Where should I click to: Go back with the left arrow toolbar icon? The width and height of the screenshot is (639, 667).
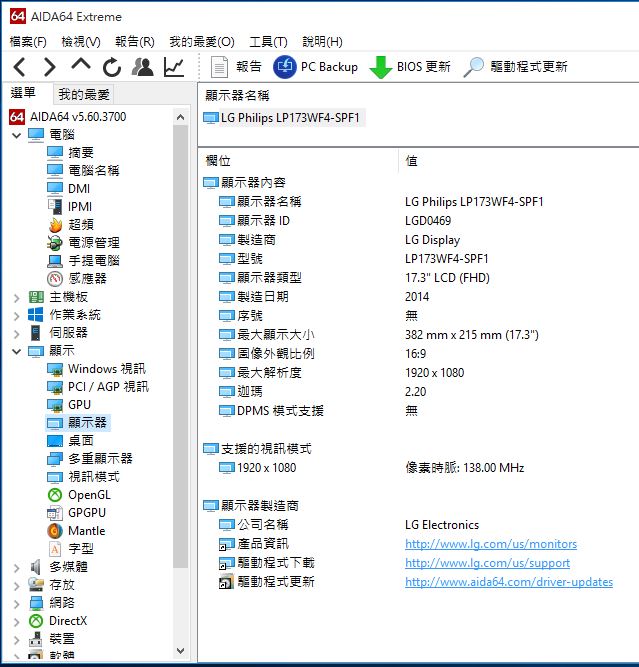(20, 67)
